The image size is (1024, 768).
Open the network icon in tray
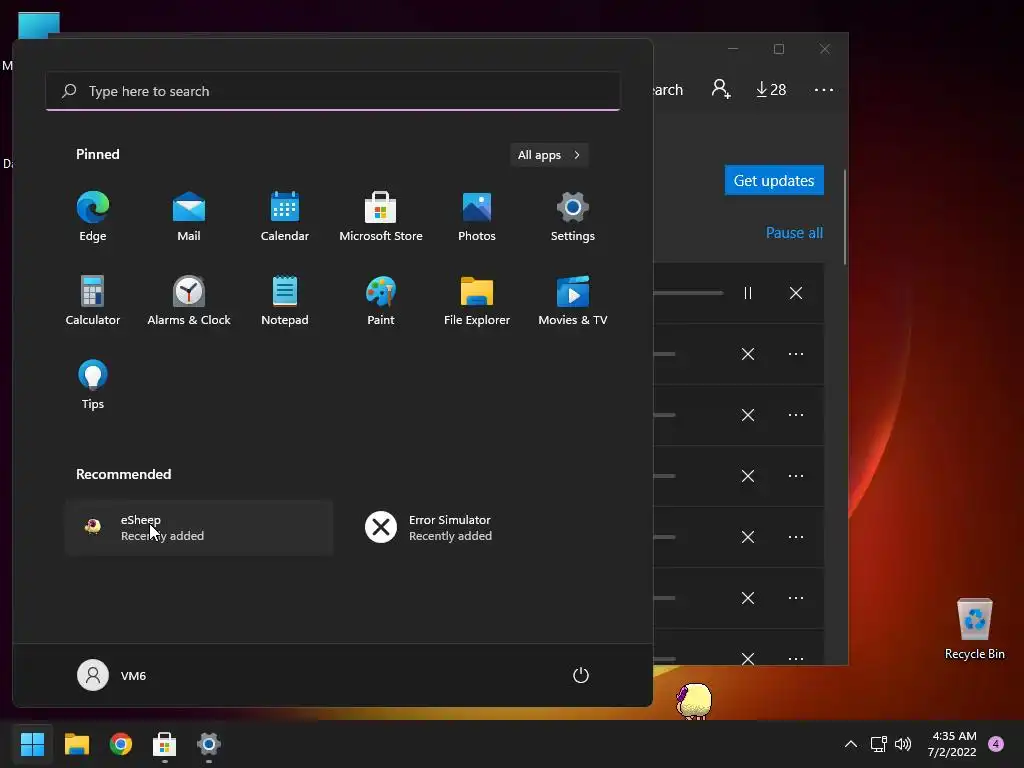pyautogui.click(x=878, y=744)
